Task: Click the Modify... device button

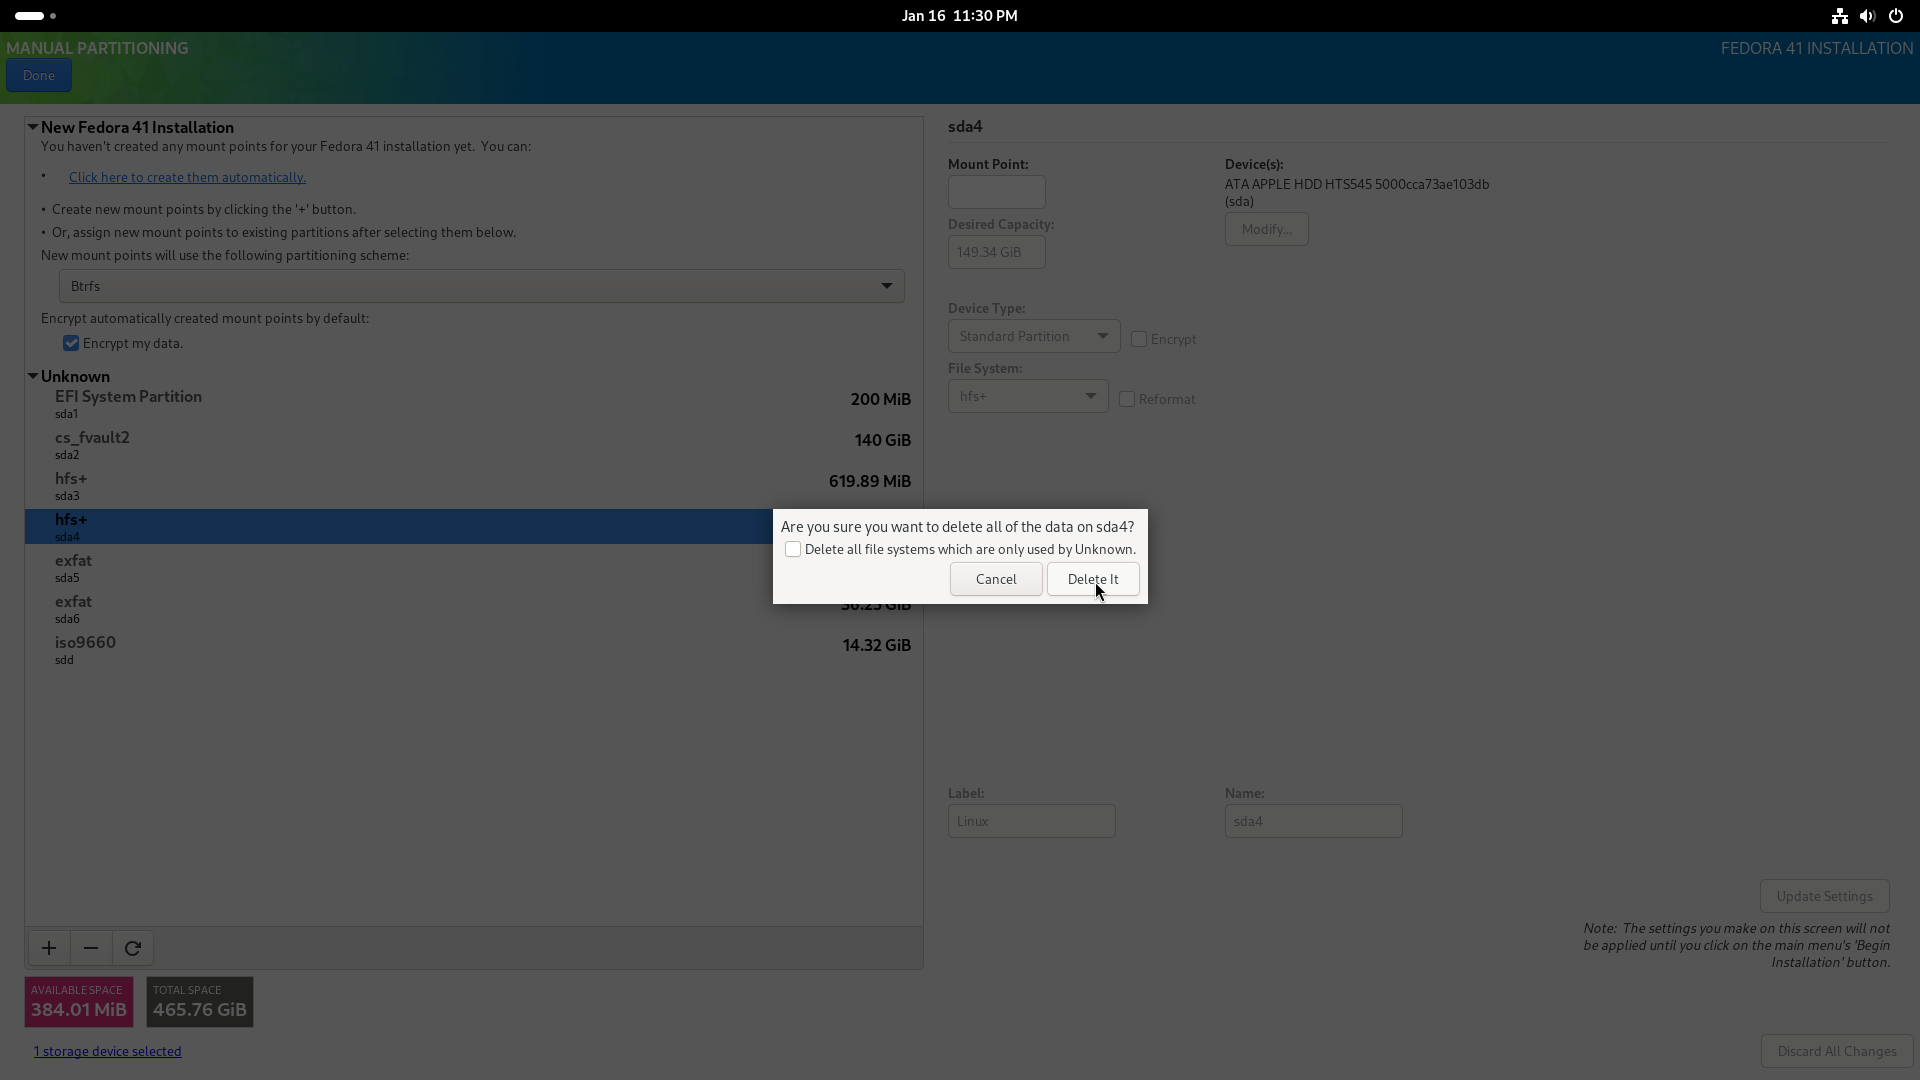Action: 1267,229
